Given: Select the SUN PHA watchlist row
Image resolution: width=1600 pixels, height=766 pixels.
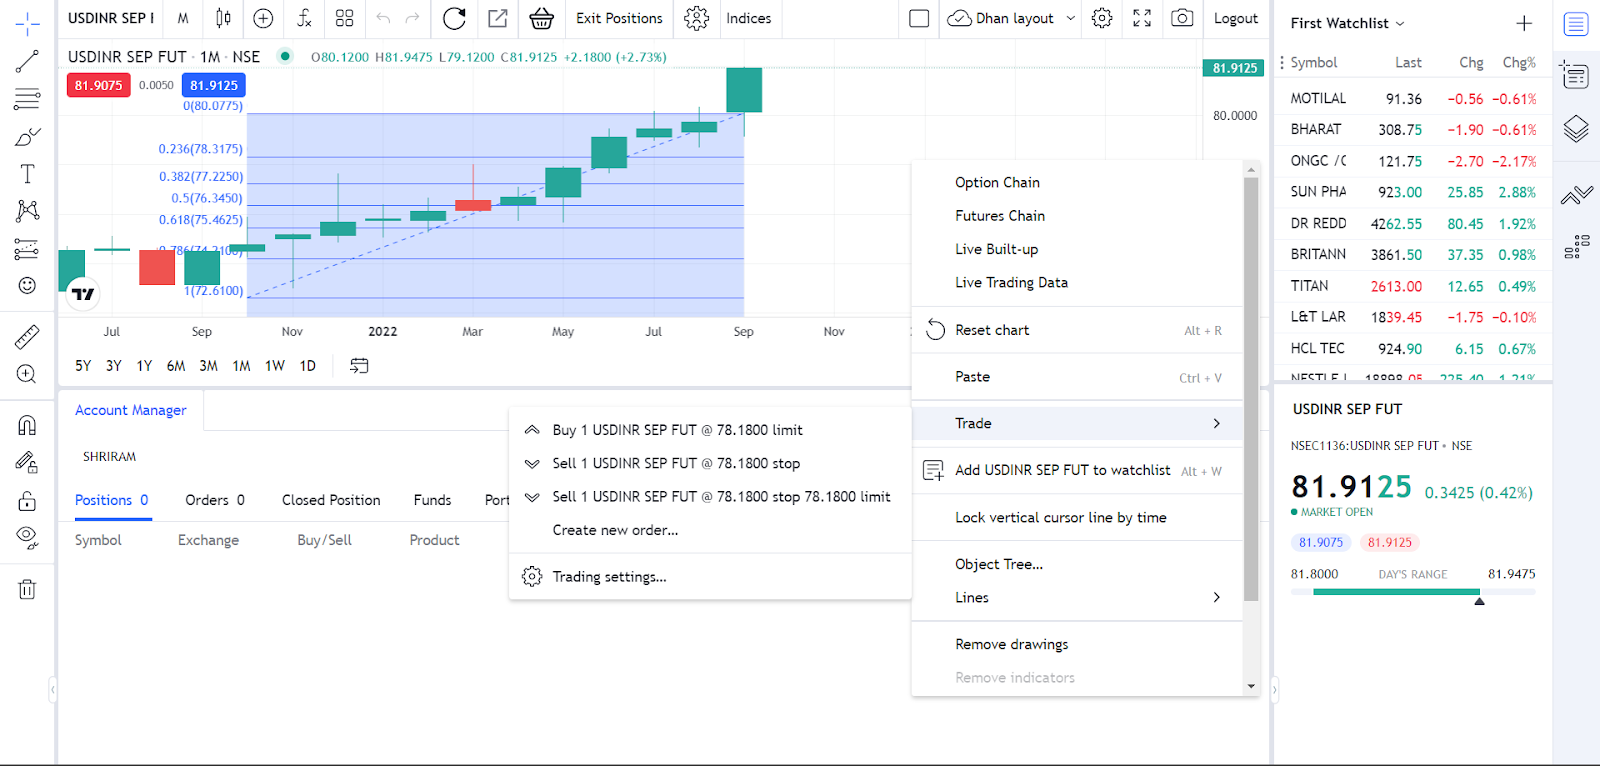Looking at the screenshot, I should pyautogui.click(x=1413, y=192).
